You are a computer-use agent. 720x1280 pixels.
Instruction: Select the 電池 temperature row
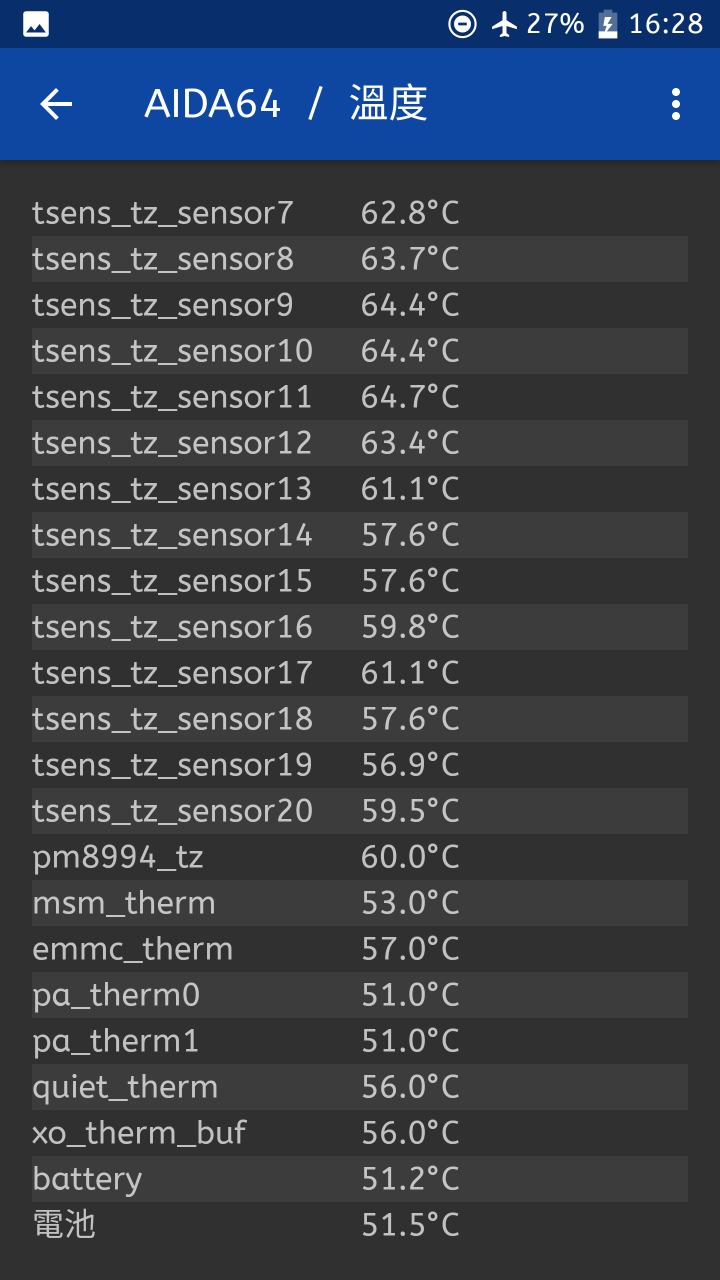[360, 1225]
